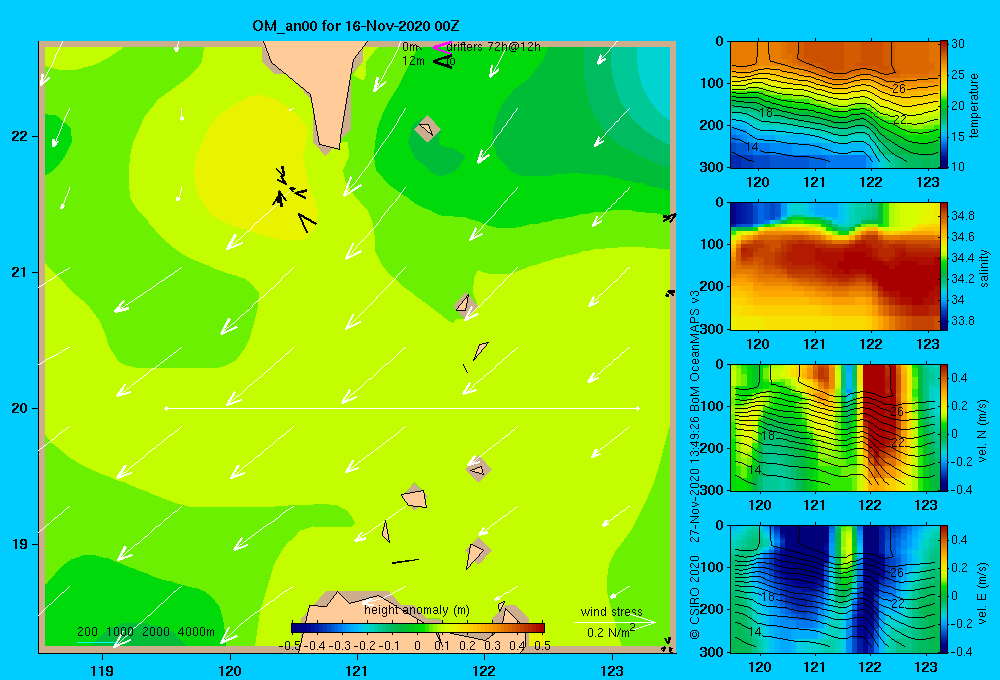Click the '© CSIRO 2020' copyright text

click(695, 596)
